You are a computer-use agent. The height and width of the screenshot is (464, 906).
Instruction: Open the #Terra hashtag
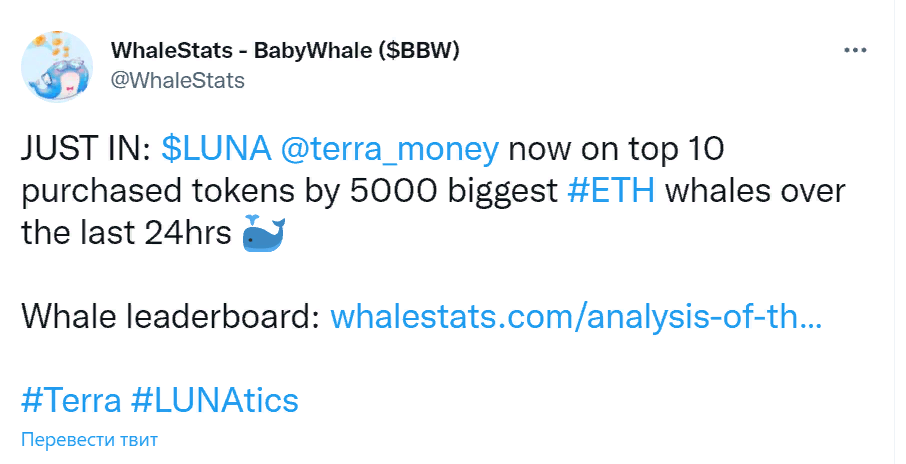tap(70, 401)
